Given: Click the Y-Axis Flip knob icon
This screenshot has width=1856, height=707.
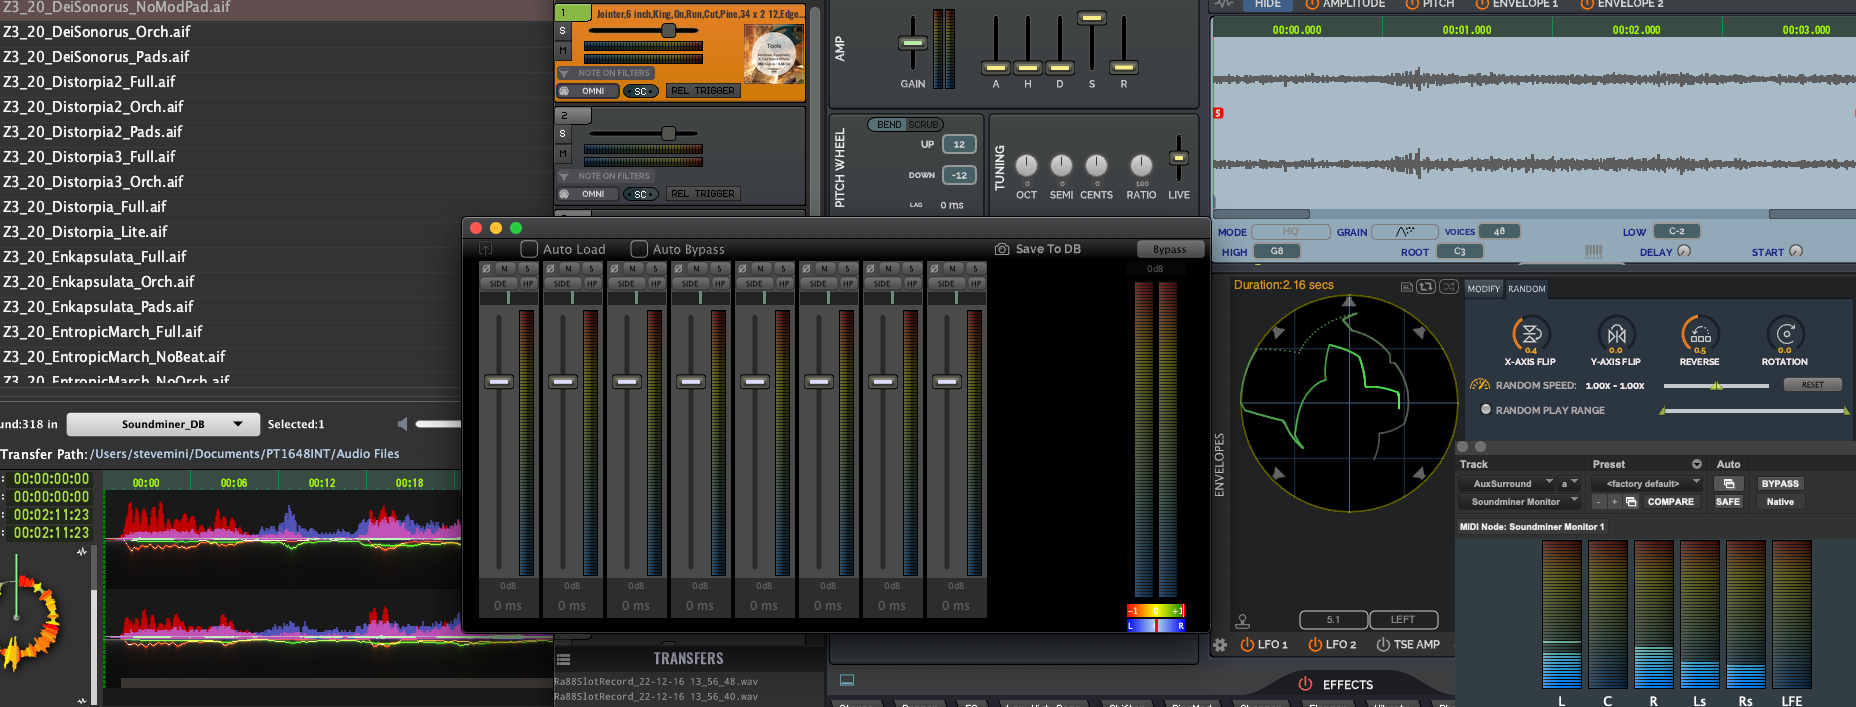Looking at the screenshot, I should point(1616,334).
